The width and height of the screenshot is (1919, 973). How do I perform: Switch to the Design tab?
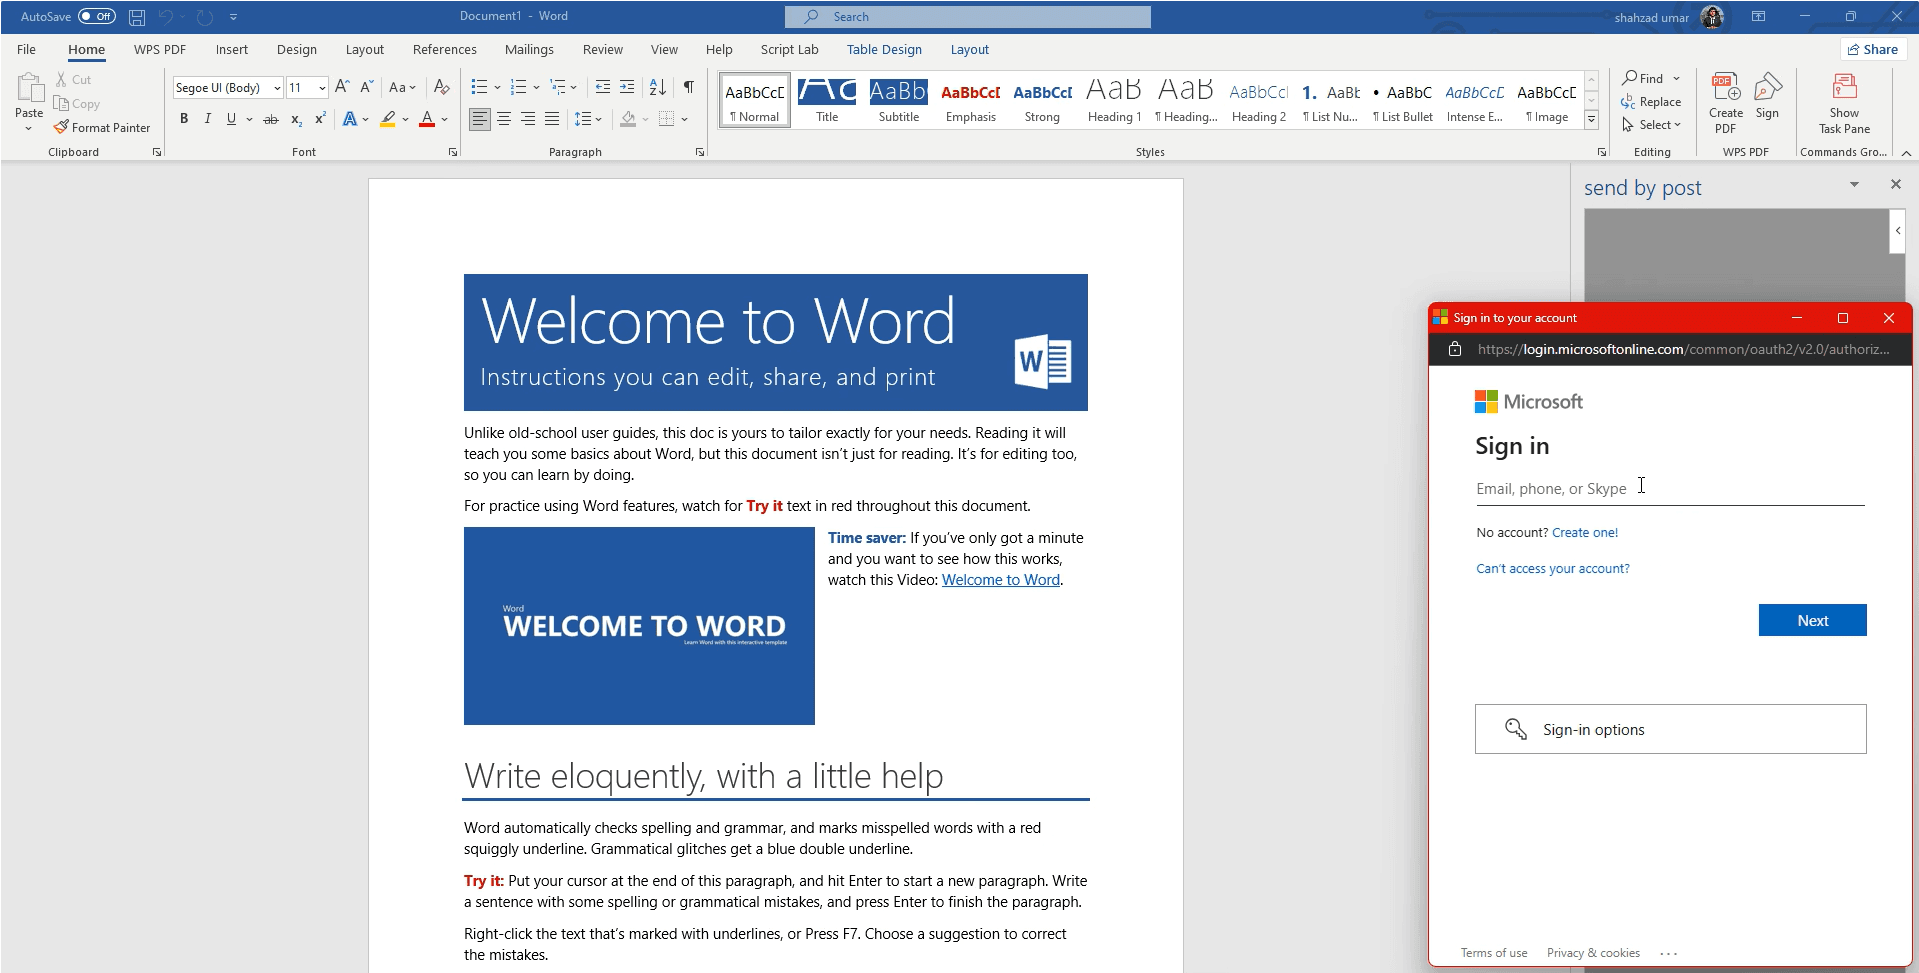click(x=297, y=49)
